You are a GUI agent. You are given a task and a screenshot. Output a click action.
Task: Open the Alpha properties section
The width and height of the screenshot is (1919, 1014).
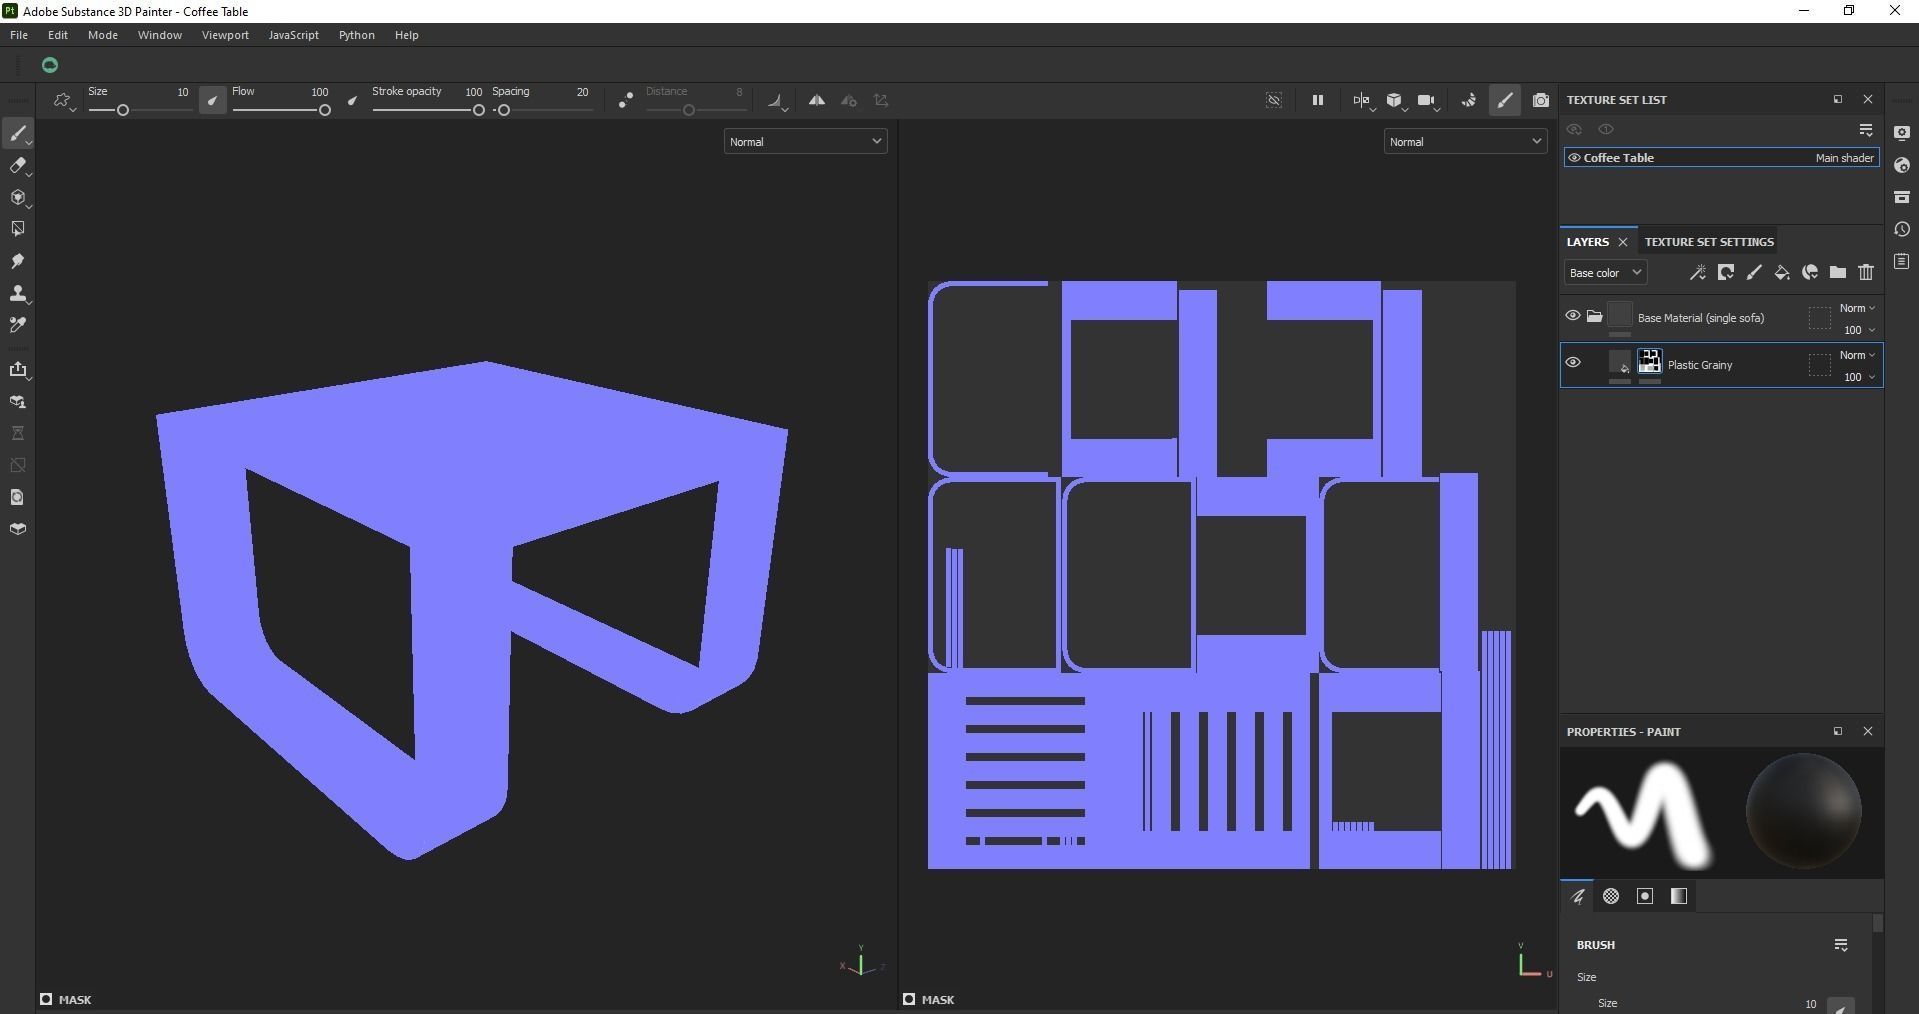(x=1611, y=896)
